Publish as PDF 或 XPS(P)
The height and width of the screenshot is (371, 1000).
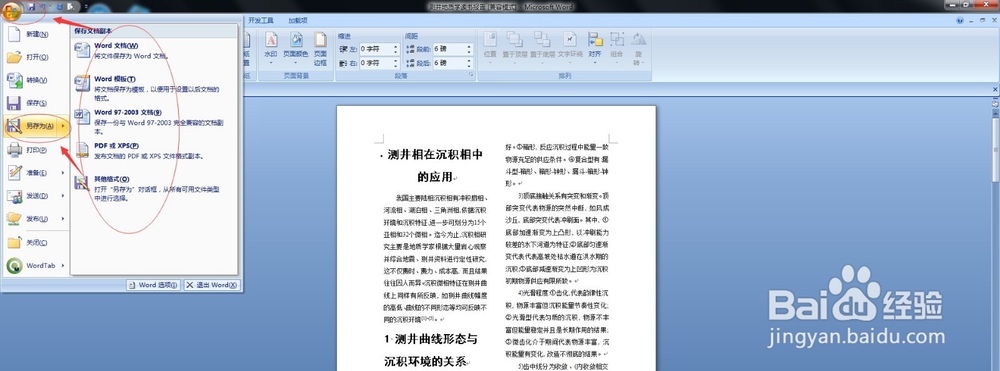click(153, 150)
